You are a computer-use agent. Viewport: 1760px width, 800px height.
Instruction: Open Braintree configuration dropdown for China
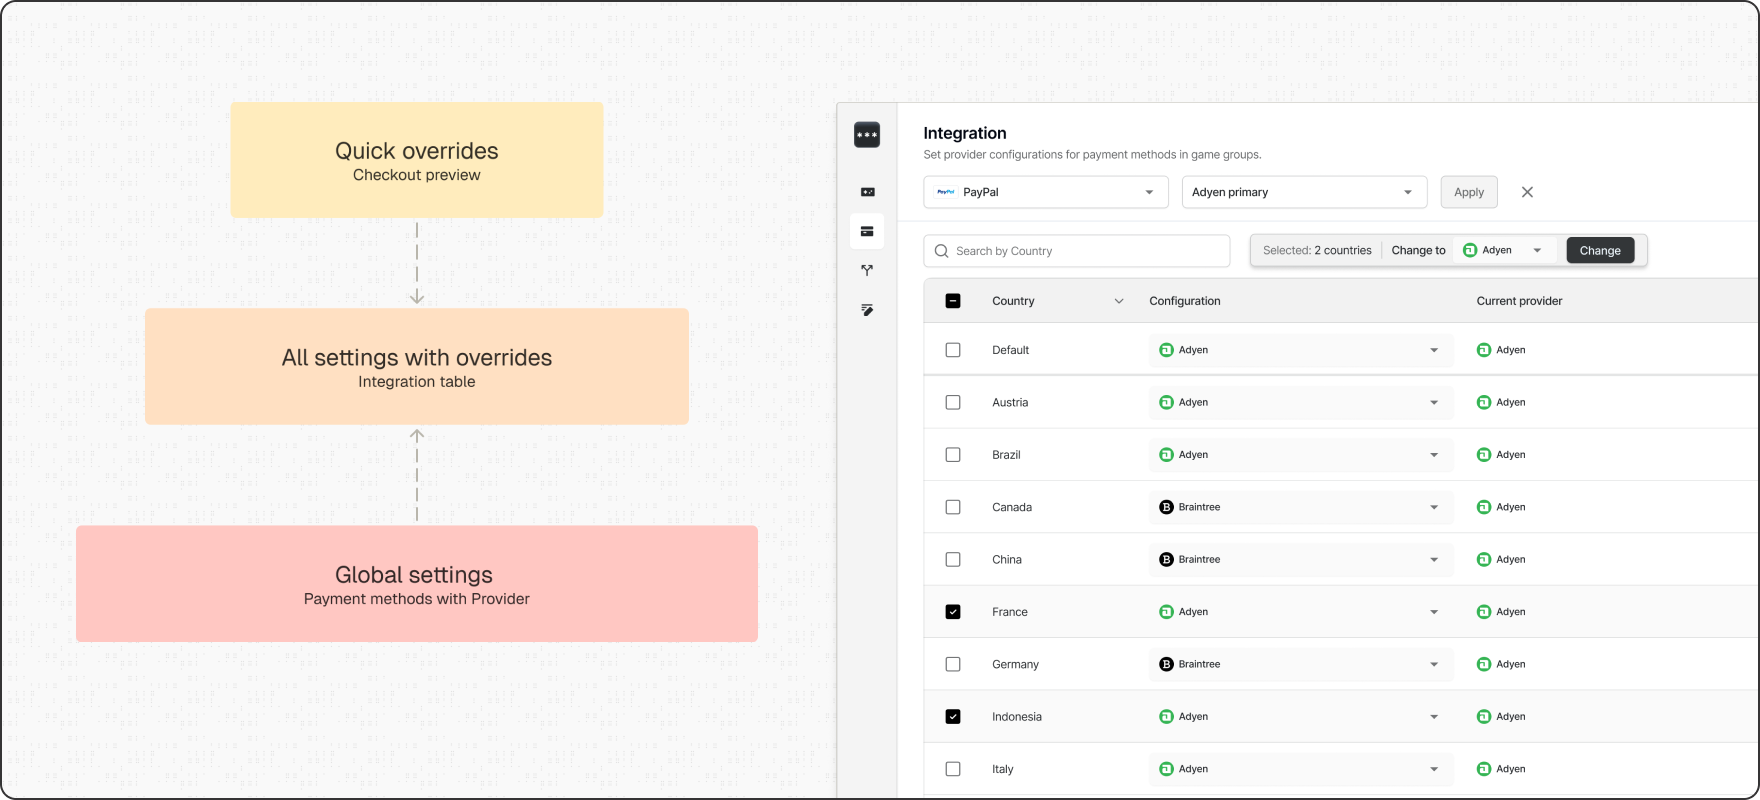pyautogui.click(x=1301, y=560)
